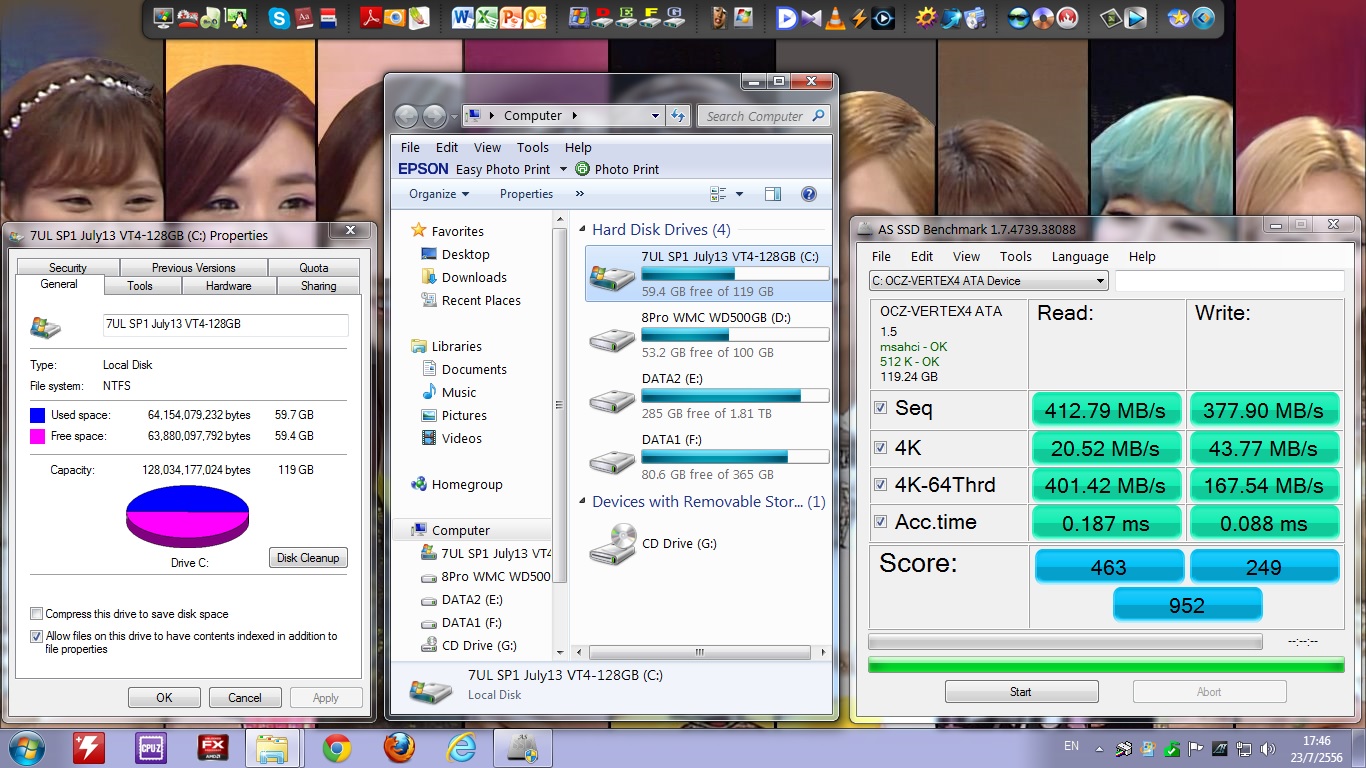Select the CD Drive (G:) icon
1366x768 pixels.
pos(612,544)
